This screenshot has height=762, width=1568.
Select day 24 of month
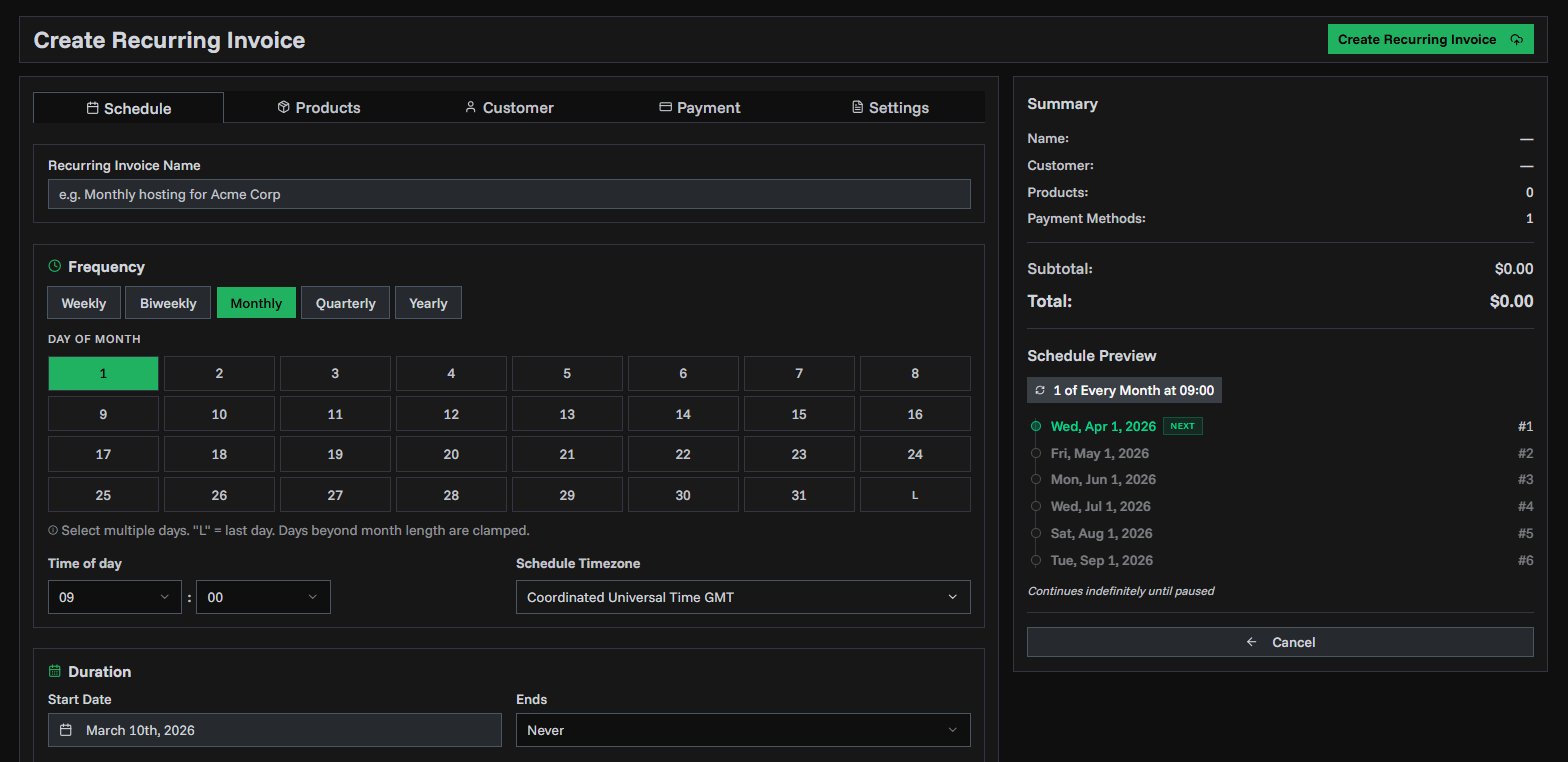[915, 454]
